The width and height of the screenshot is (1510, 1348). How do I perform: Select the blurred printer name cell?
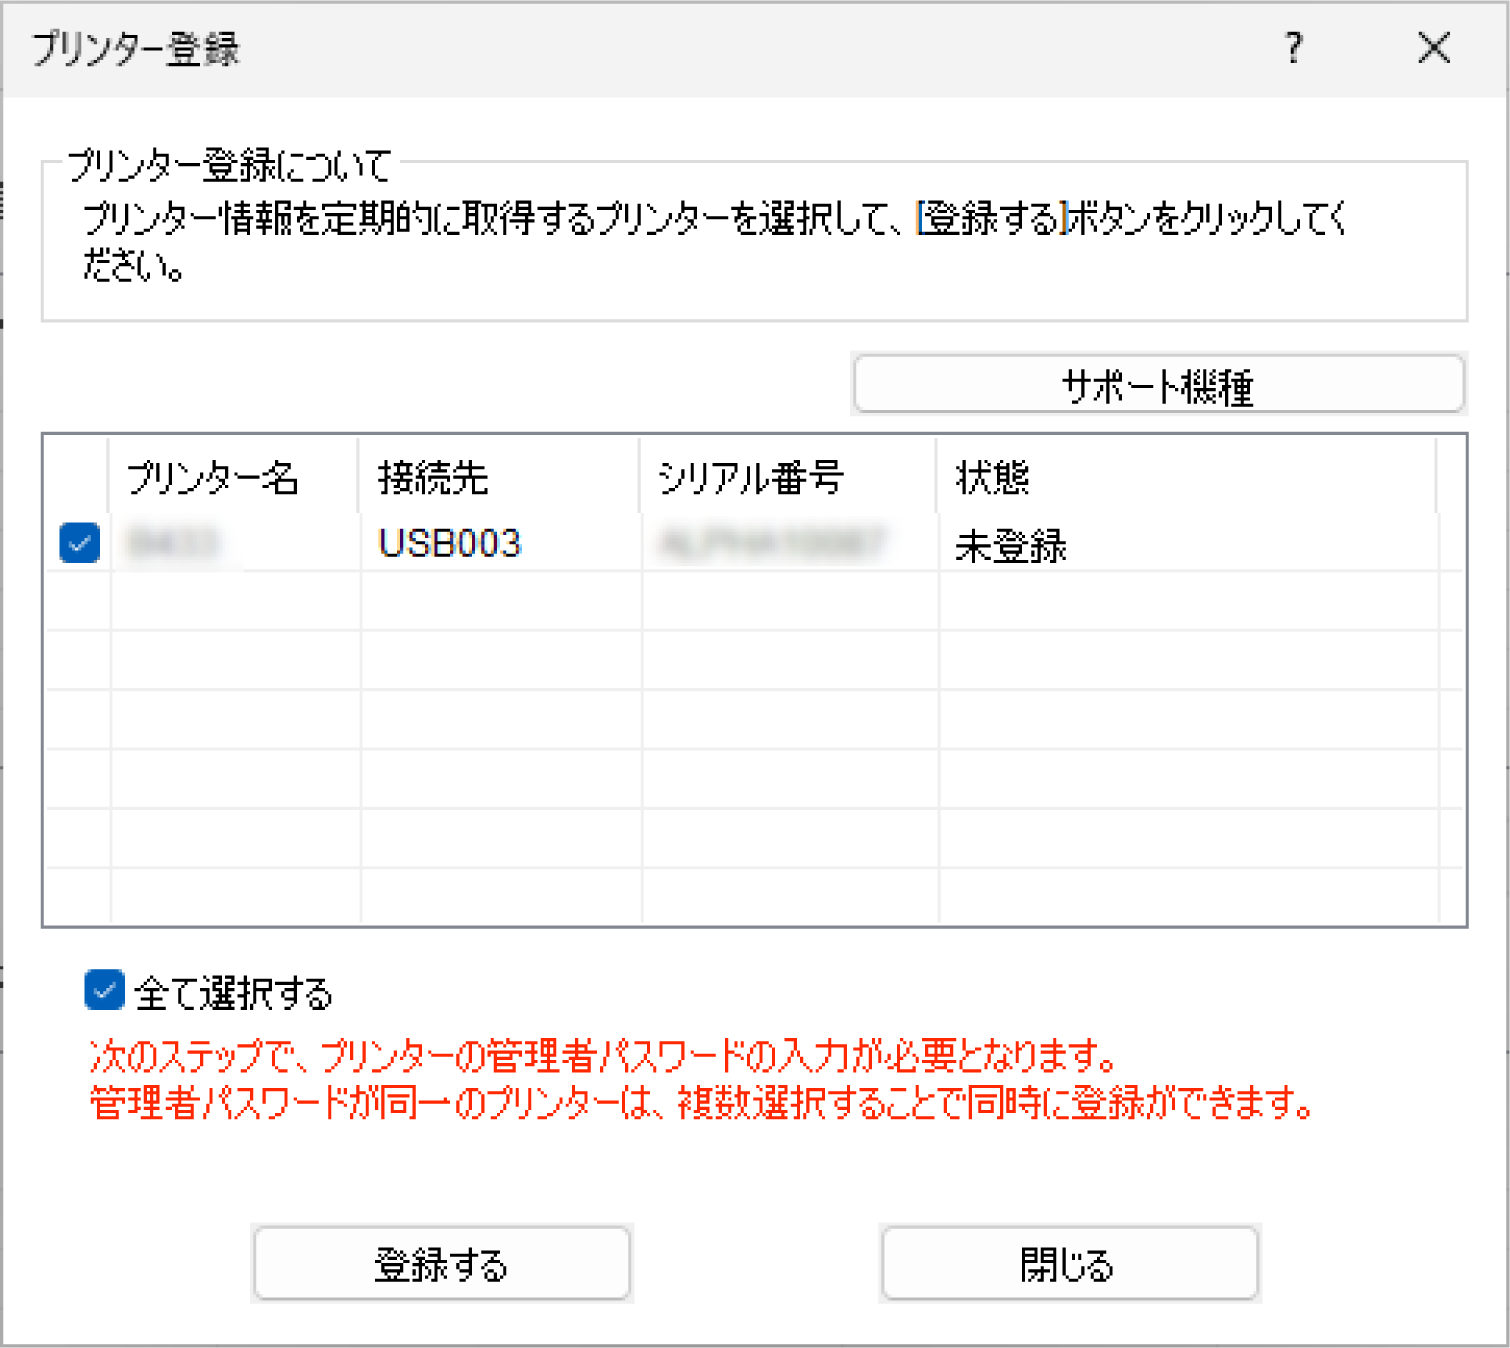pyautogui.click(x=172, y=543)
